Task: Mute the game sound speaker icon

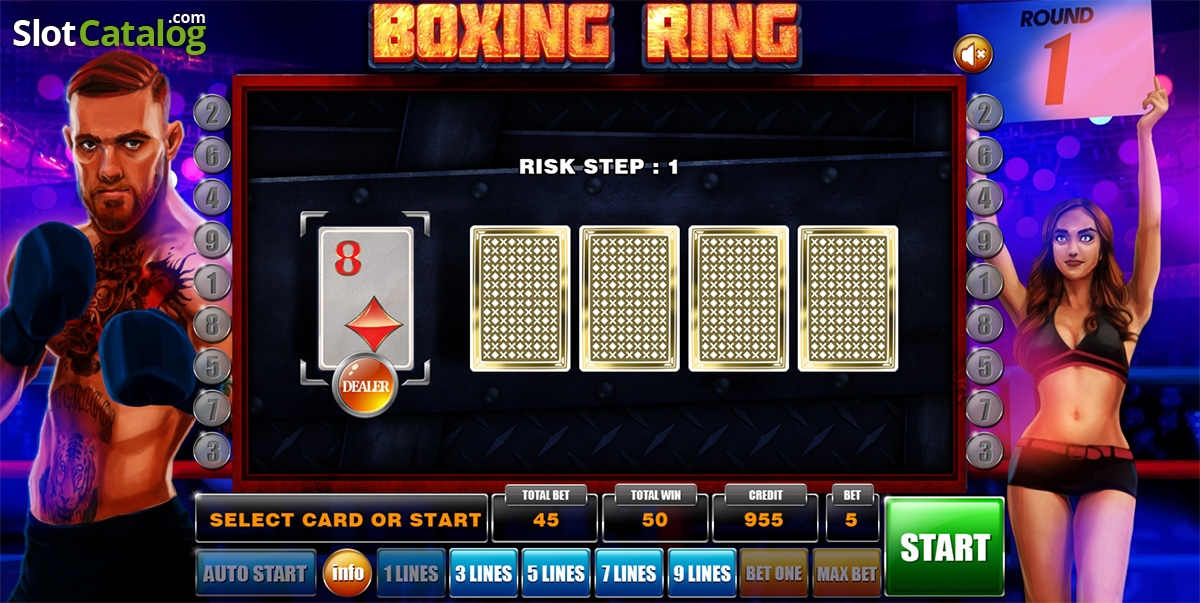Action: [x=972, y=54]
